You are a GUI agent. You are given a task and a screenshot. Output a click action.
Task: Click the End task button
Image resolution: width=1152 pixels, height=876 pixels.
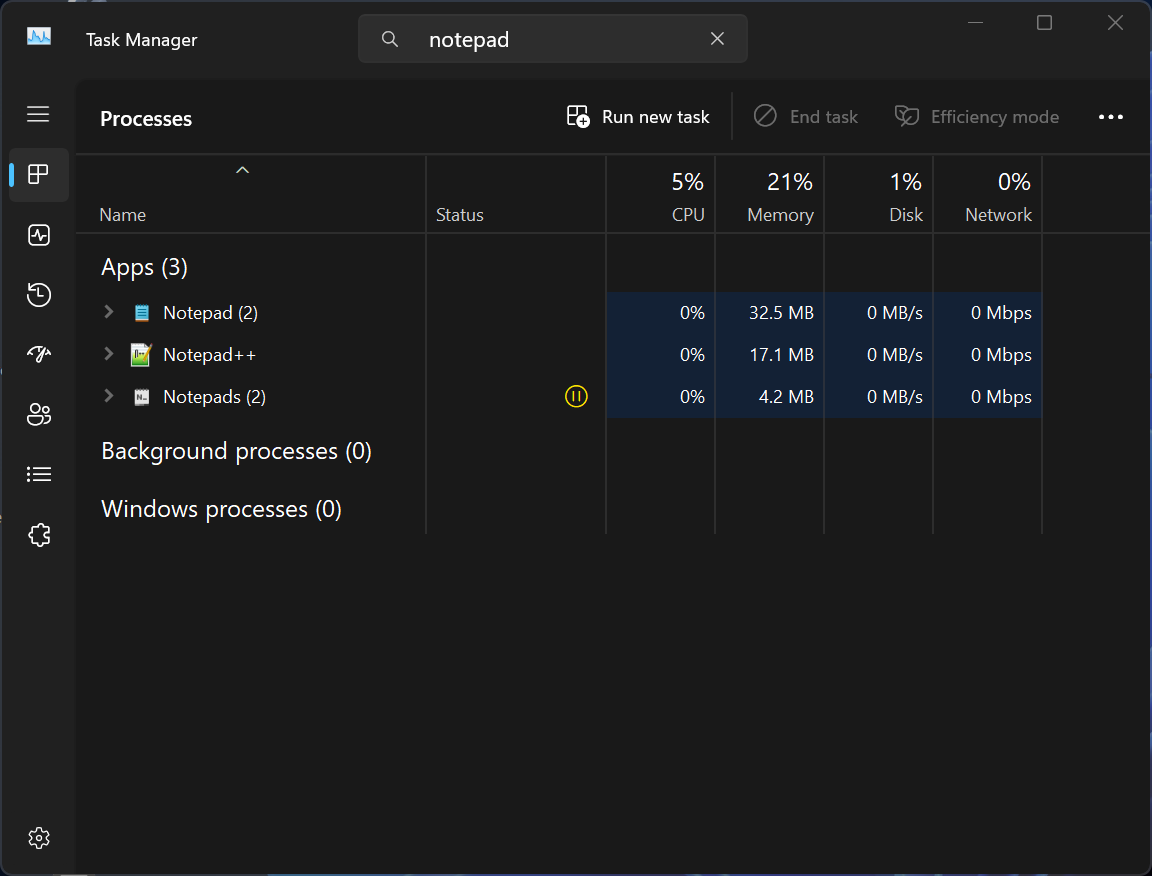click(805, 117)
